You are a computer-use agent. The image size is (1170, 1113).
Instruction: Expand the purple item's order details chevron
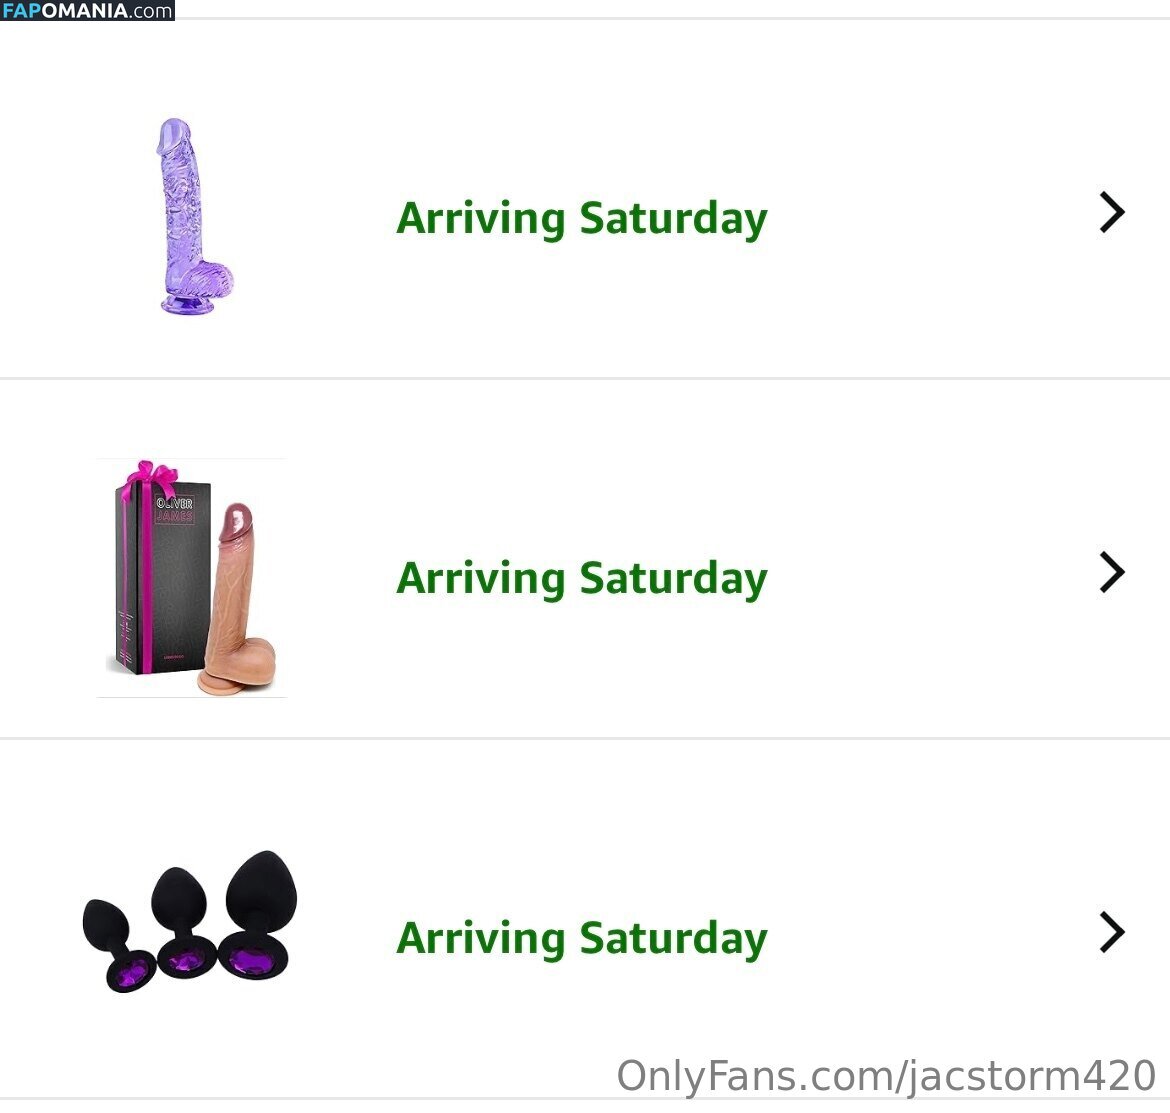(x=1111, y=213)
